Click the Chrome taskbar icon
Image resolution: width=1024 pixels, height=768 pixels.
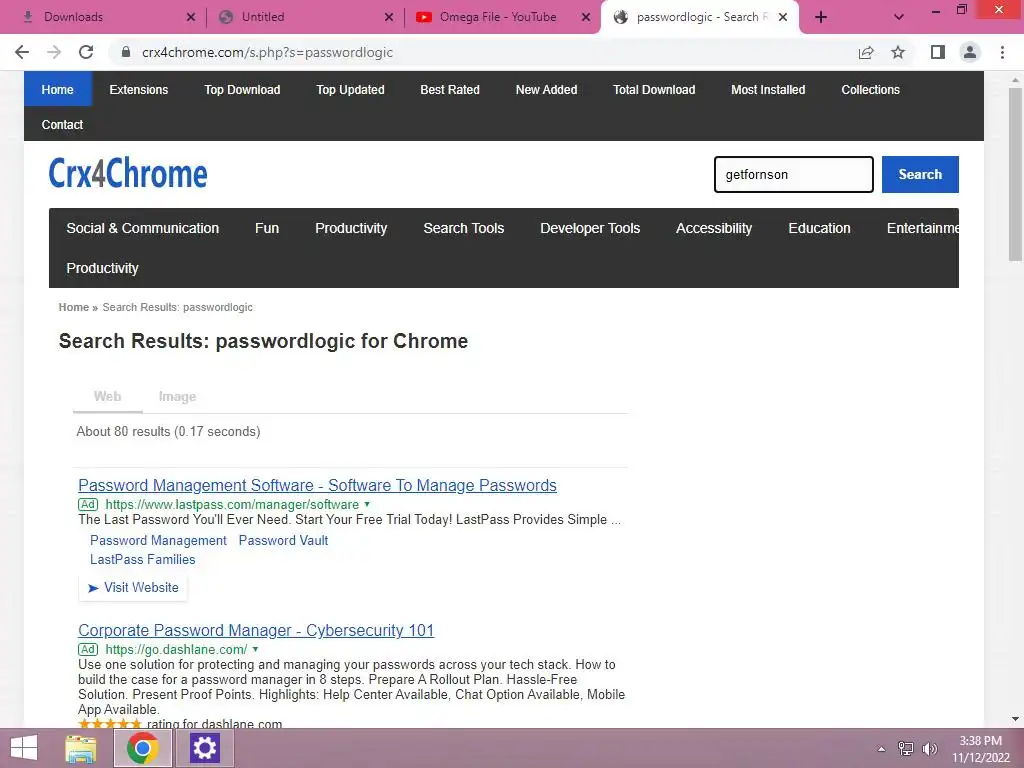click(142, 748)
